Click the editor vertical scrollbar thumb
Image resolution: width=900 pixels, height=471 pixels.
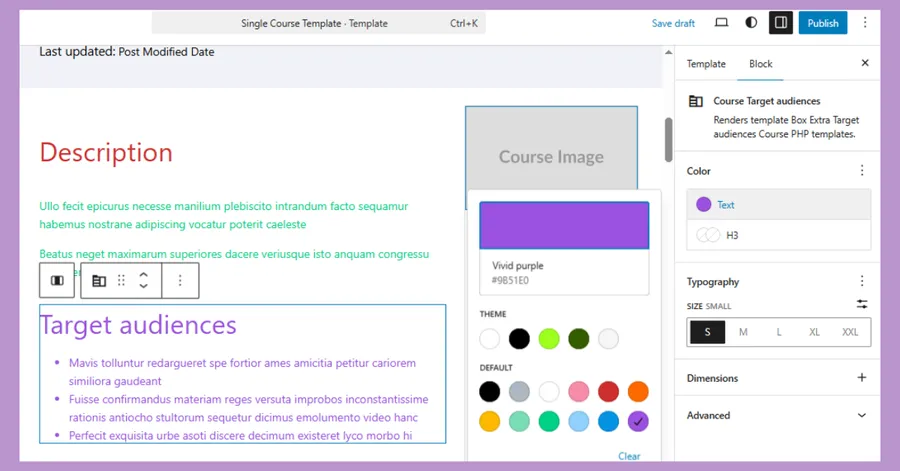click(x=668, y=140)
